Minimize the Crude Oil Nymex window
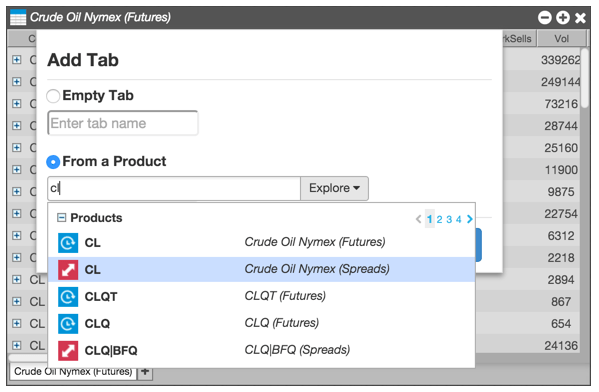 (x=545, y=18)
